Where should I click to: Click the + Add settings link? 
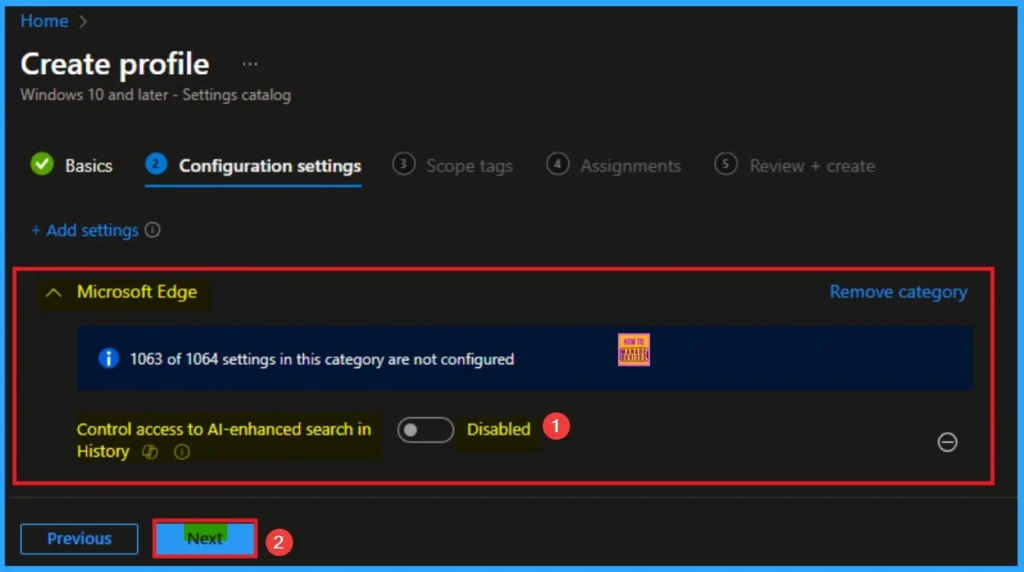coord(85,230)
